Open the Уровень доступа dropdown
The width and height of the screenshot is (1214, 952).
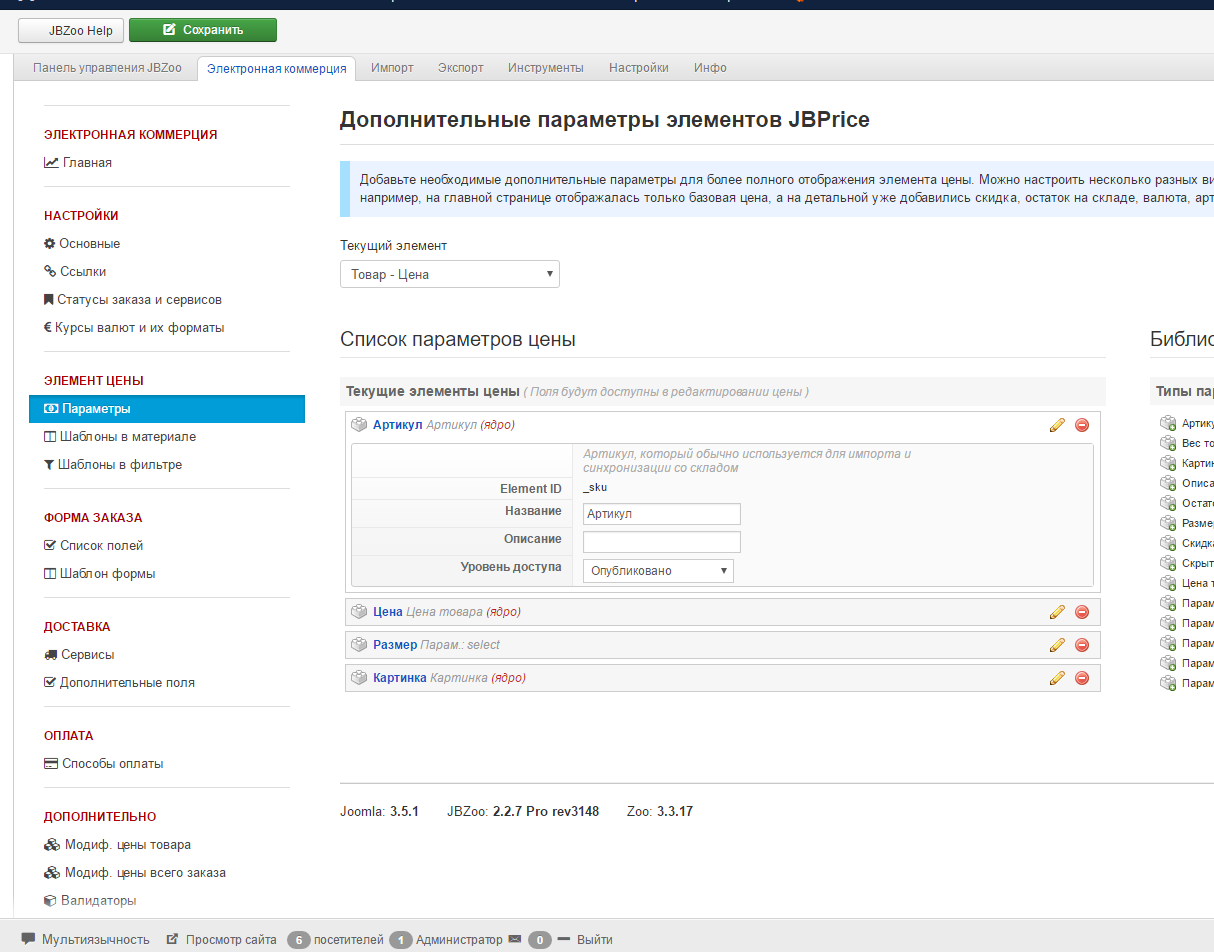click(658, 571)
